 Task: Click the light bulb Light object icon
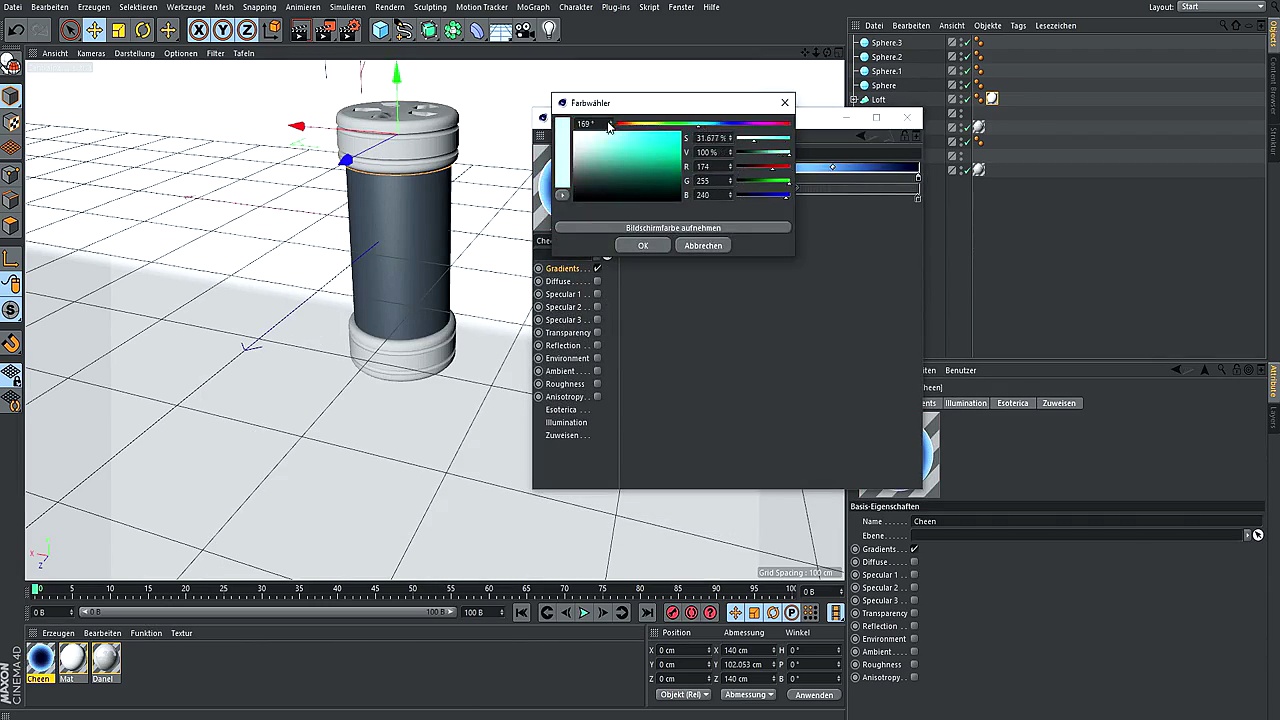pyautogui.click(x=549, y=31)
